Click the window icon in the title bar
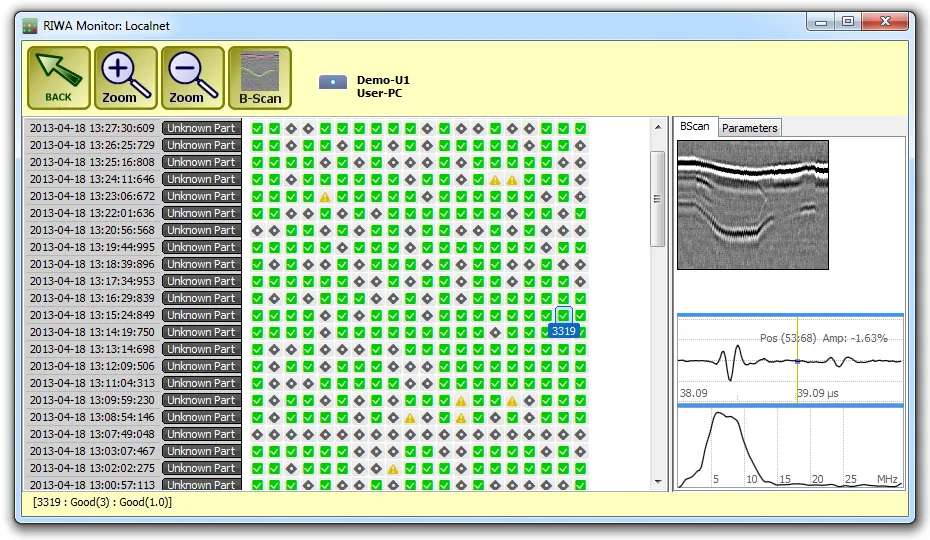Viewport: 930px width, 540px height. (x=30, y=25)
